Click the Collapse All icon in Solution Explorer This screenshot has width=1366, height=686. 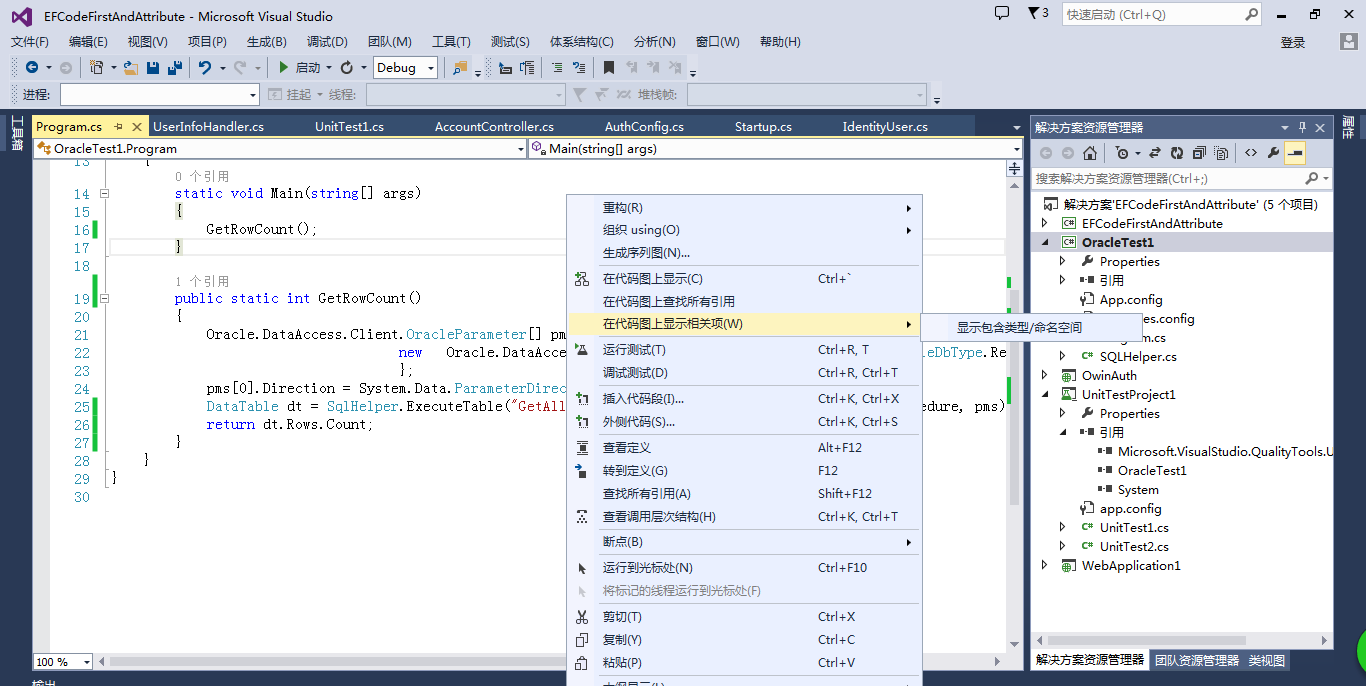[1199, 153]
